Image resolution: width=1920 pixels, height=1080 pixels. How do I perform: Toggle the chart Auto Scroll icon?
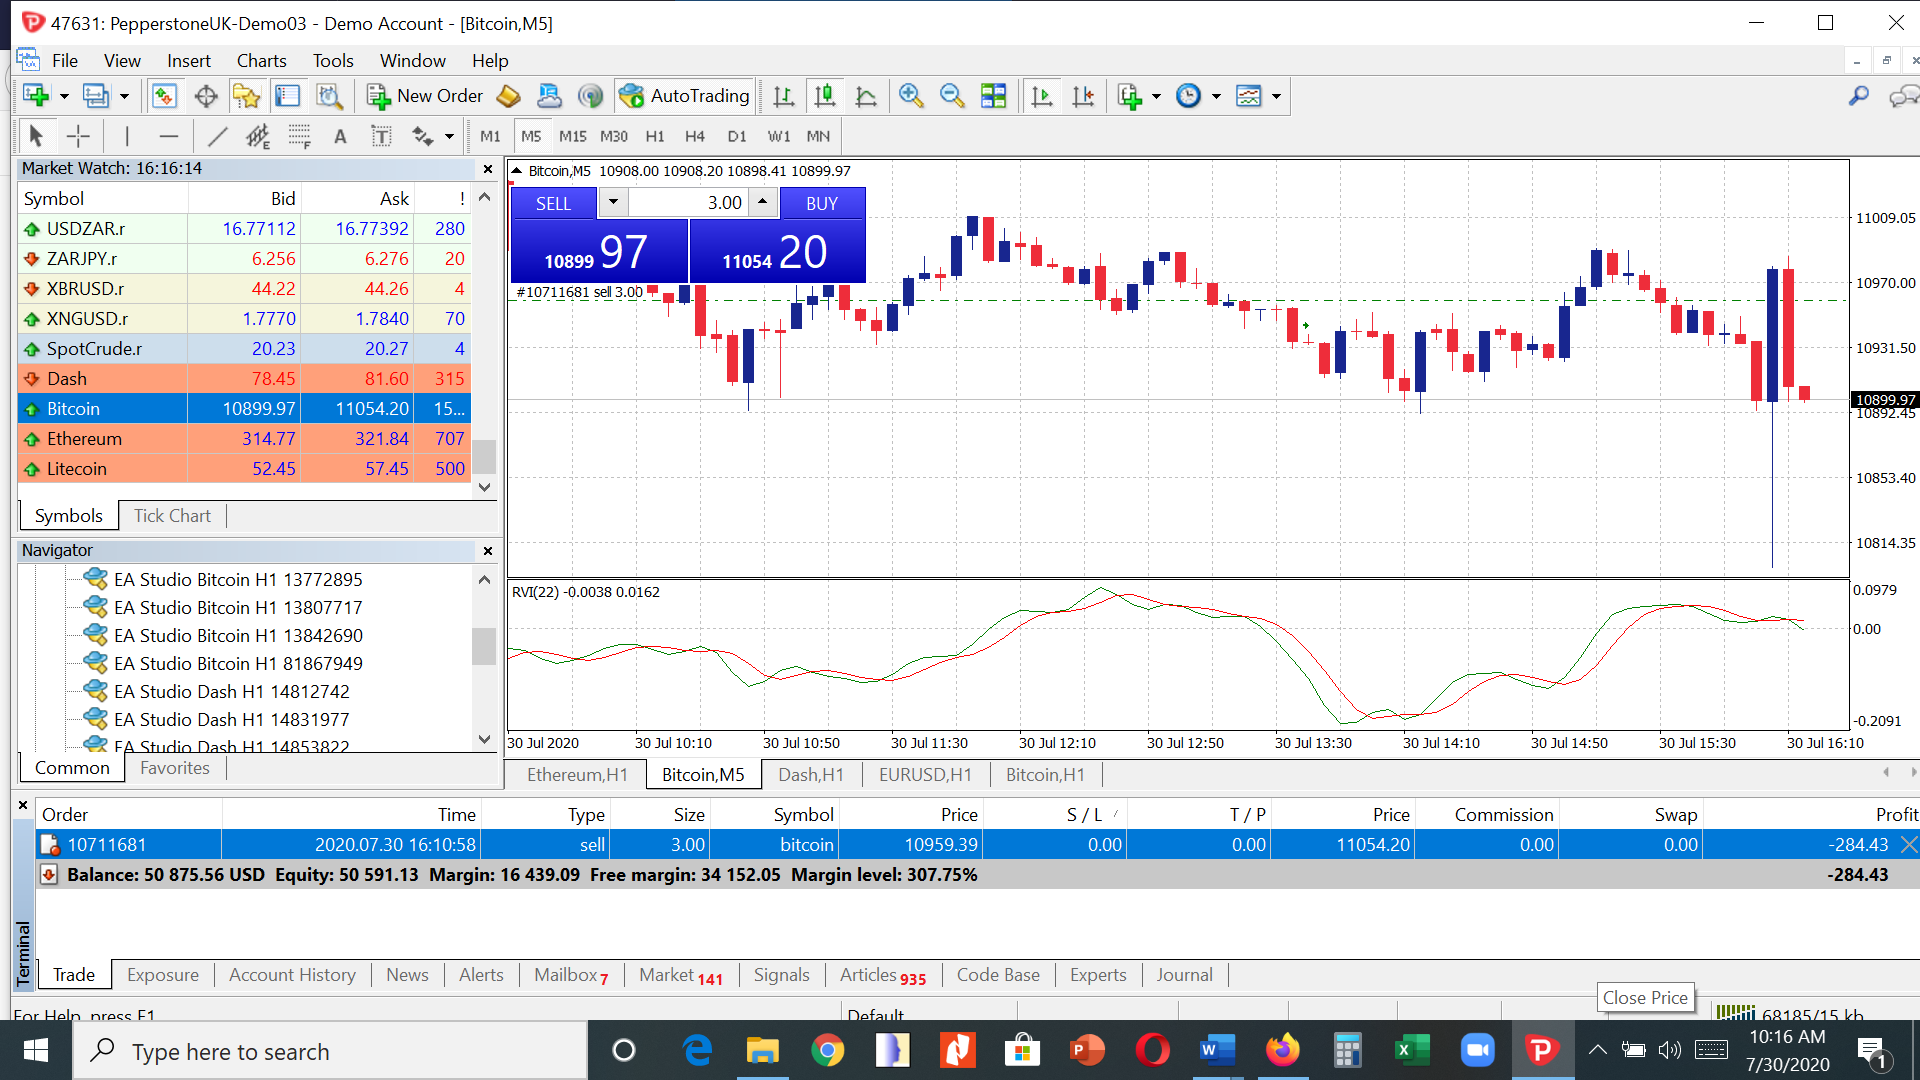point(1042,96)
